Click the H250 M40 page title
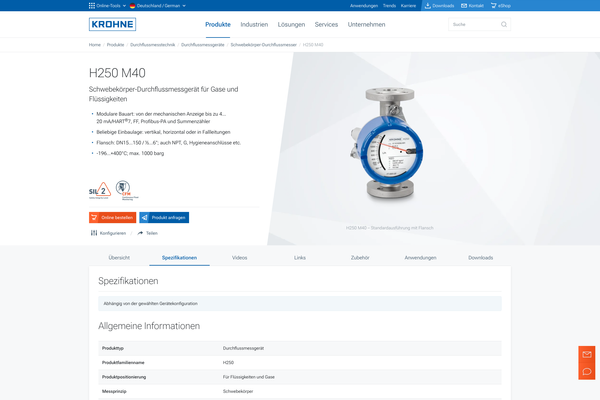600x400 pixels. click(x=117, y=73)
